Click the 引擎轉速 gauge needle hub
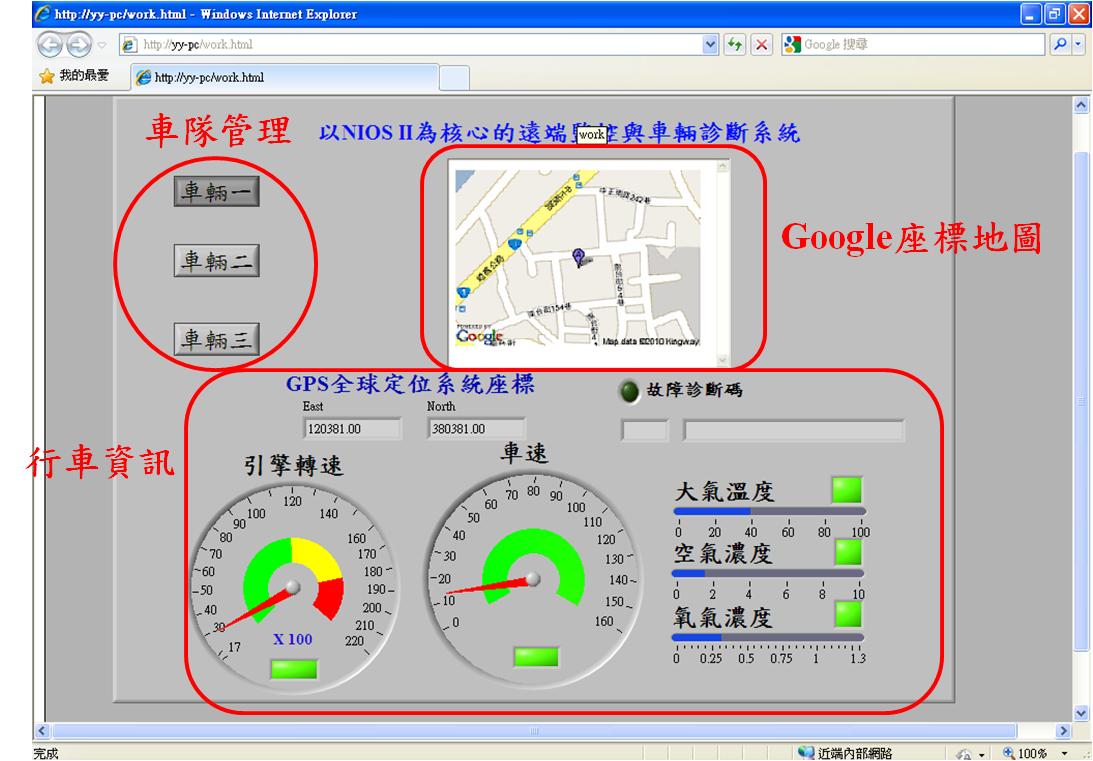This screenshot has width=1093, height=761. 293,587
